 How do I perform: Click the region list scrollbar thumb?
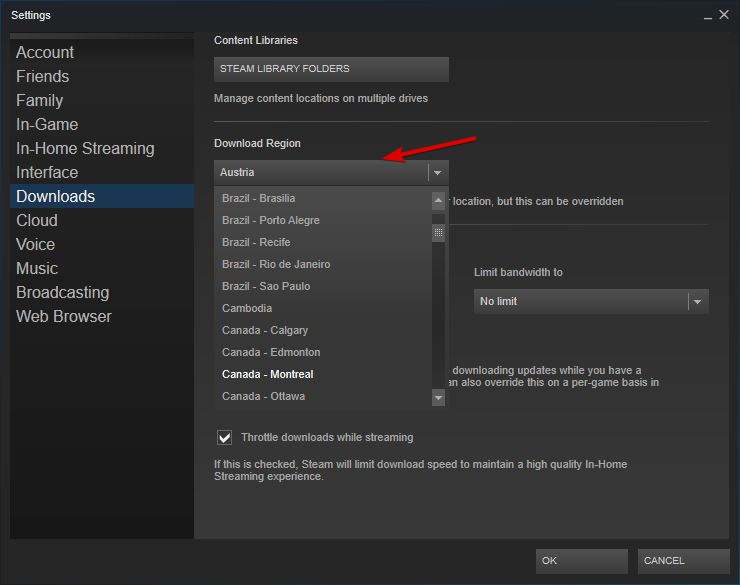(438, 233)
